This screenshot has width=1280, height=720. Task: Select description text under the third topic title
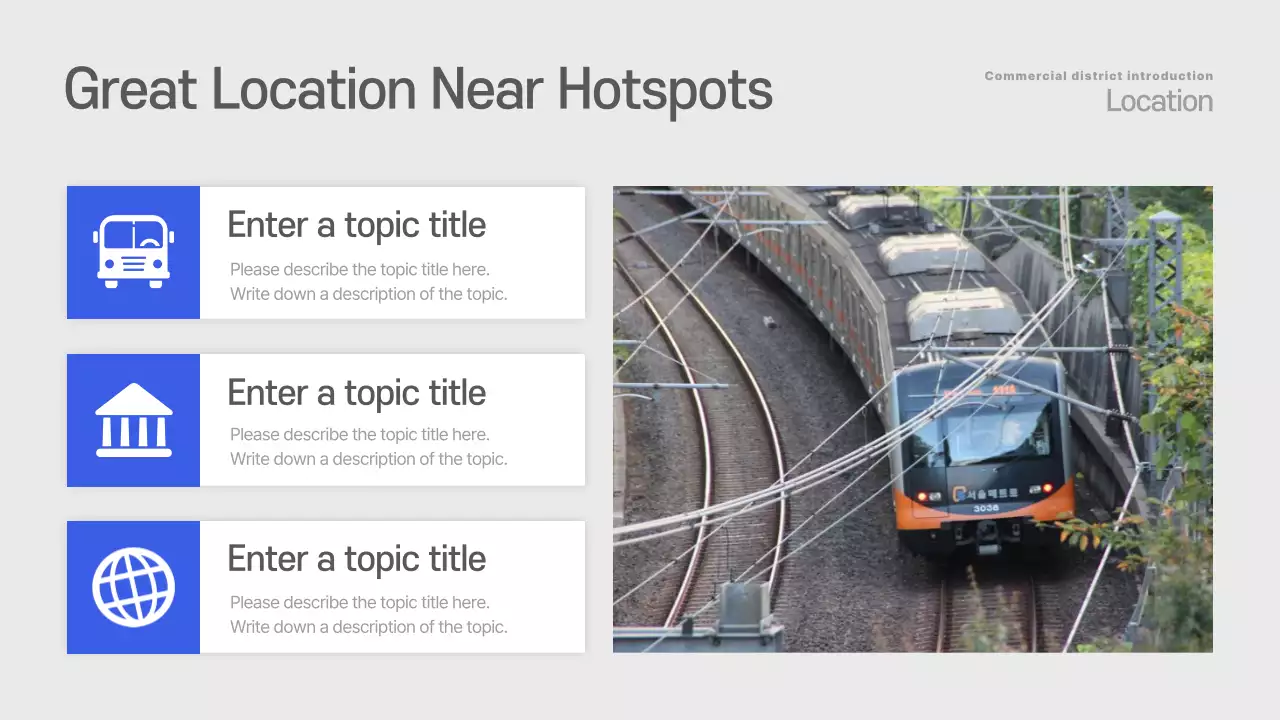pos(368,615)
